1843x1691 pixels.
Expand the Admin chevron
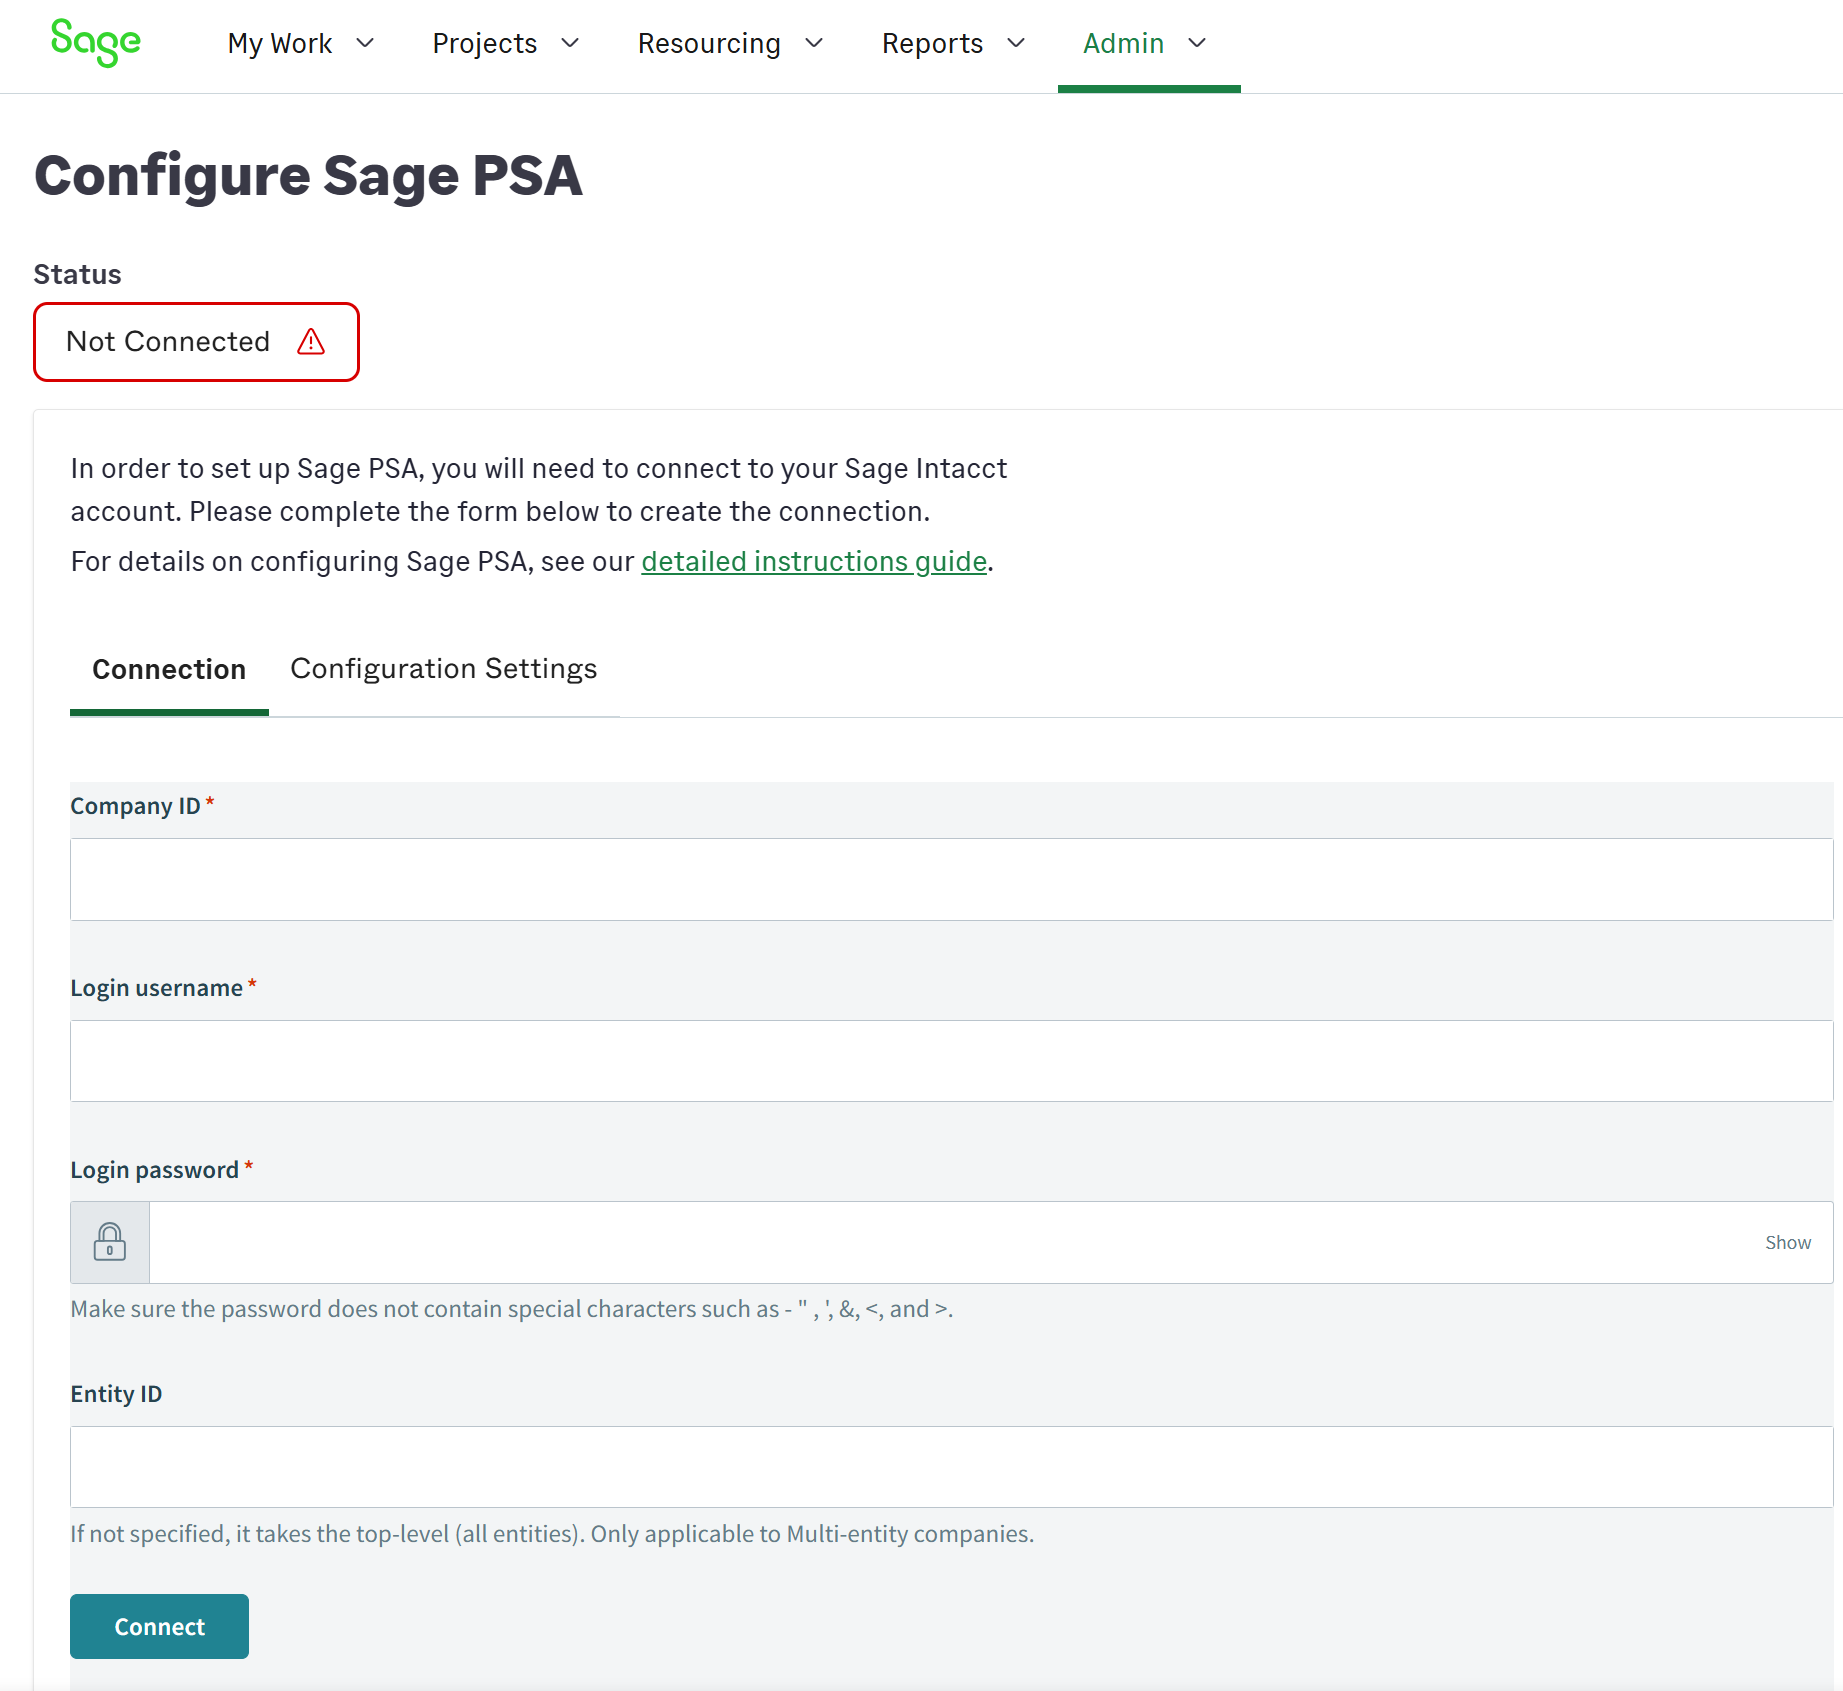pyautogui.click(x=1197, y=43)
